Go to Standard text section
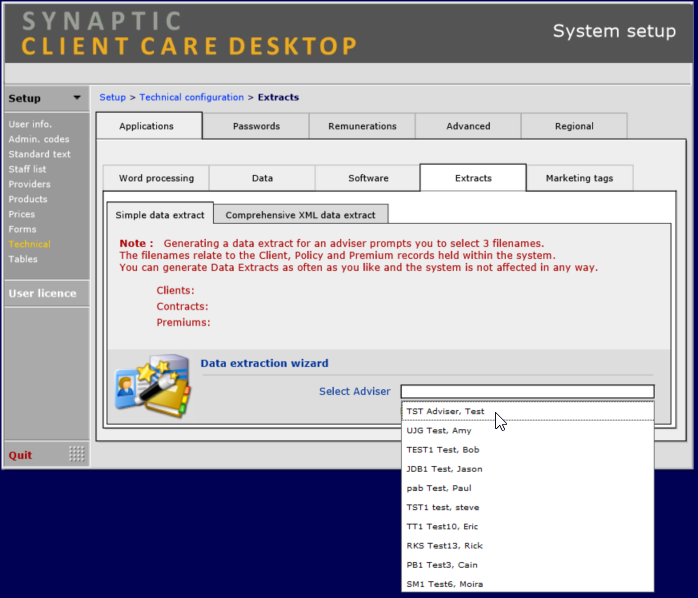 pos(39,154)
